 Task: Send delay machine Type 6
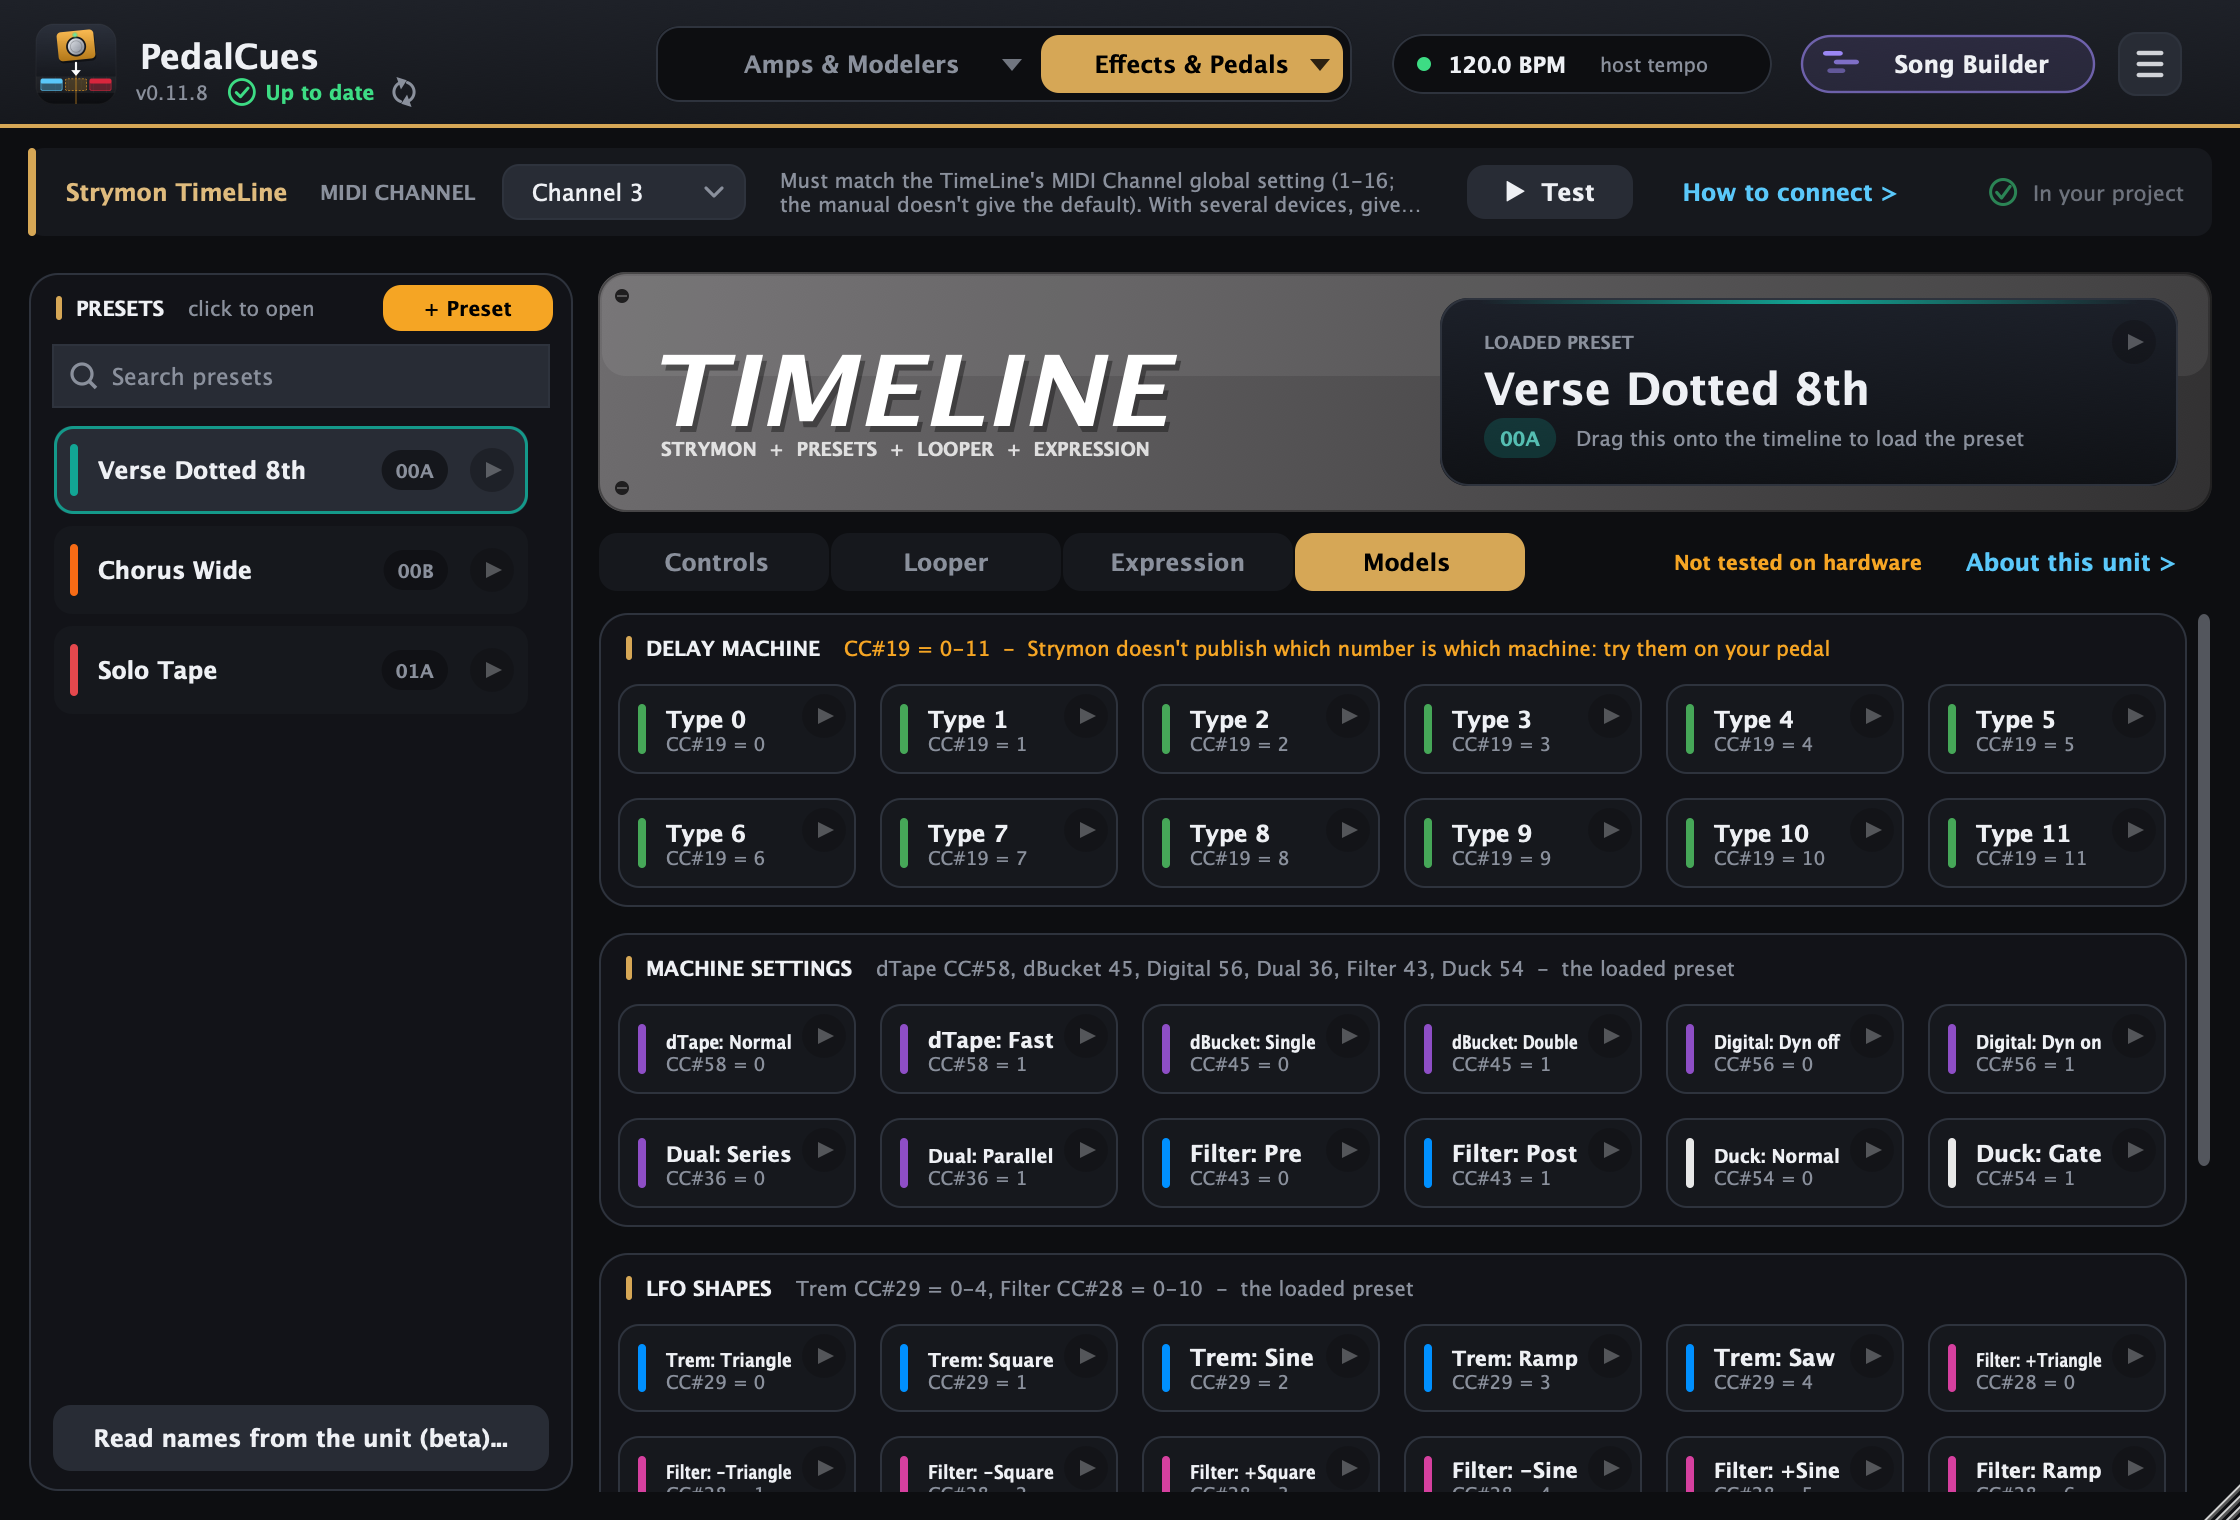(737, 843)
